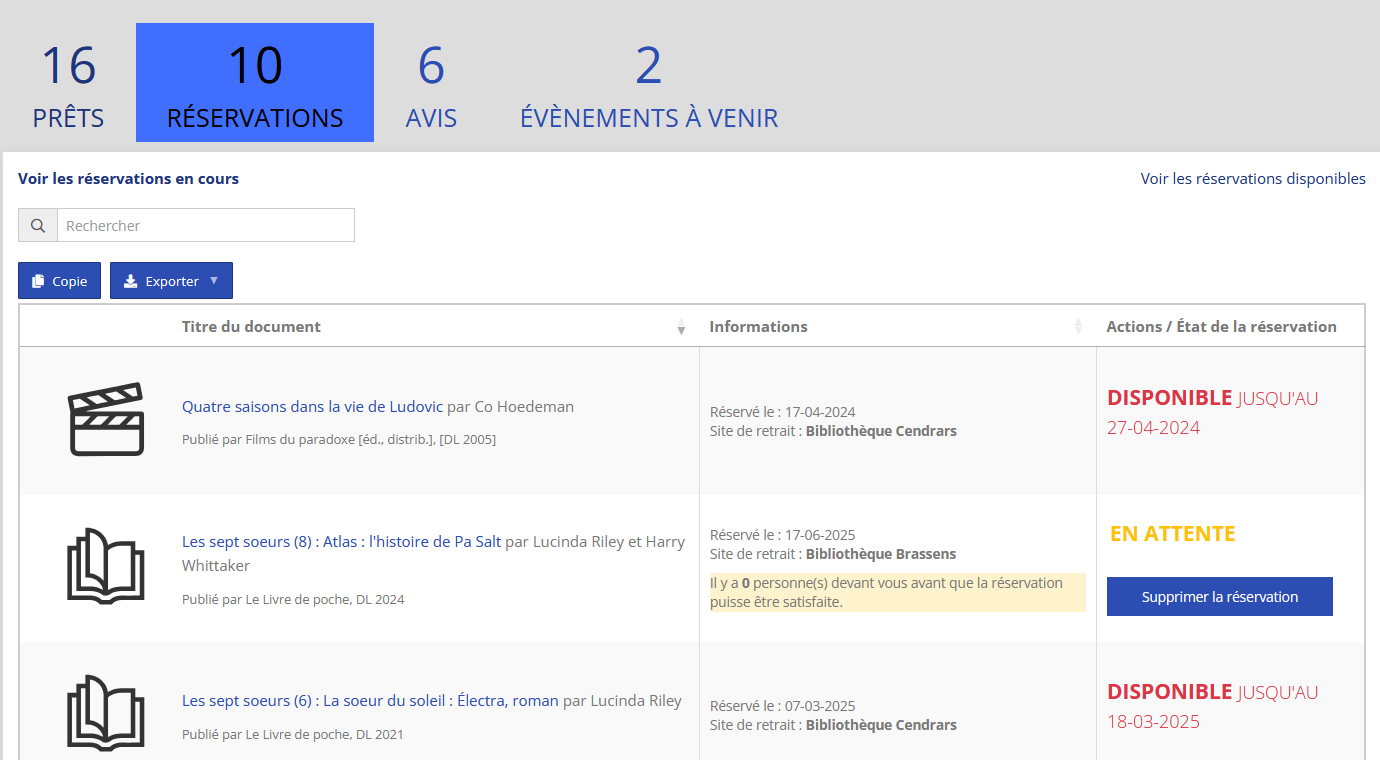Open Les sept soeurs (8) Atlas title
The width and height of the screenshot is (1380, 760).
click(341, 542)
